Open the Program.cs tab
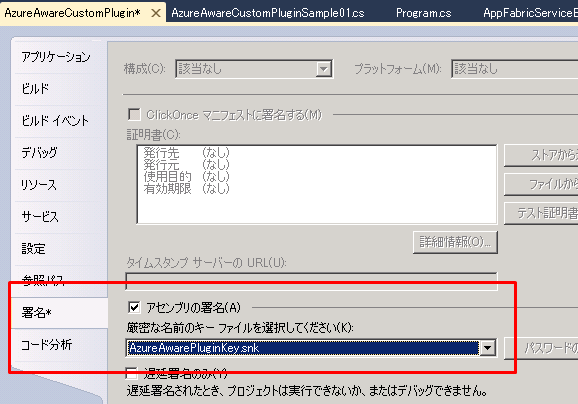578x404 pixels. [x=424, y=13]
